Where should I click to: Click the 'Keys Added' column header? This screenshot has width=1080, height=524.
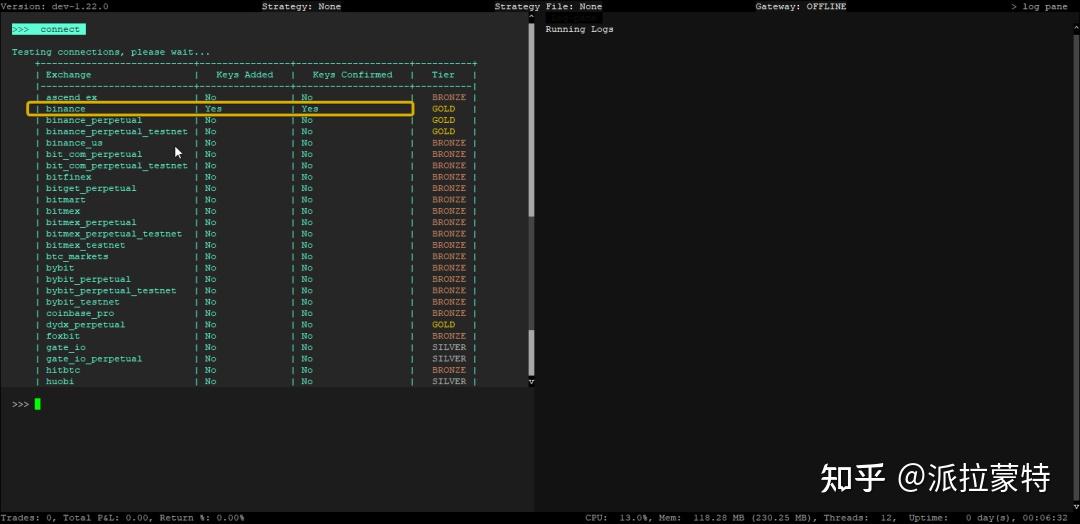tap(245, 75)
